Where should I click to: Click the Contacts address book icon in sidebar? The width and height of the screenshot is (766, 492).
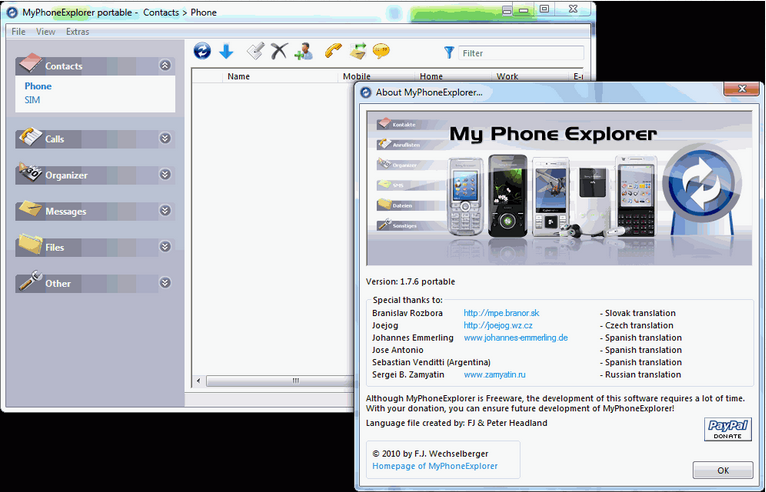point(30,63)
